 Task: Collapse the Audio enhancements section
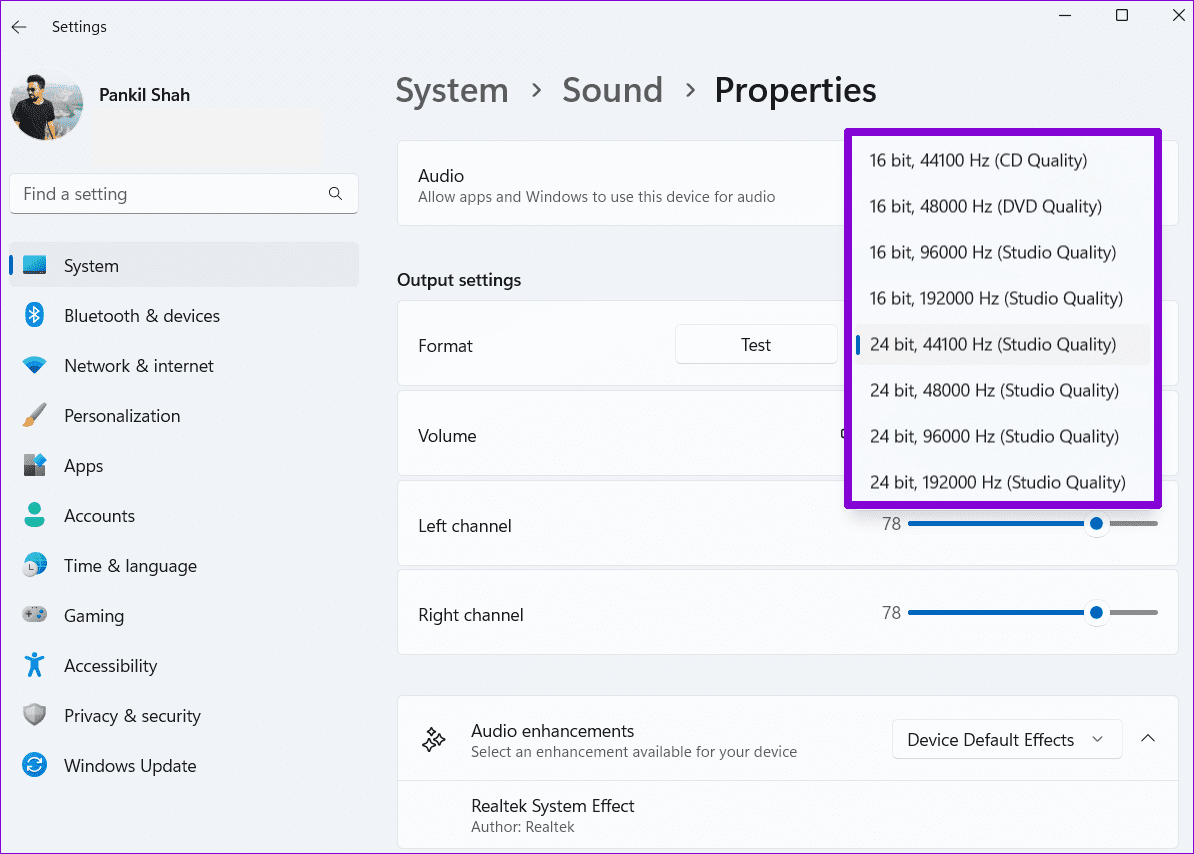point(1148,739)
